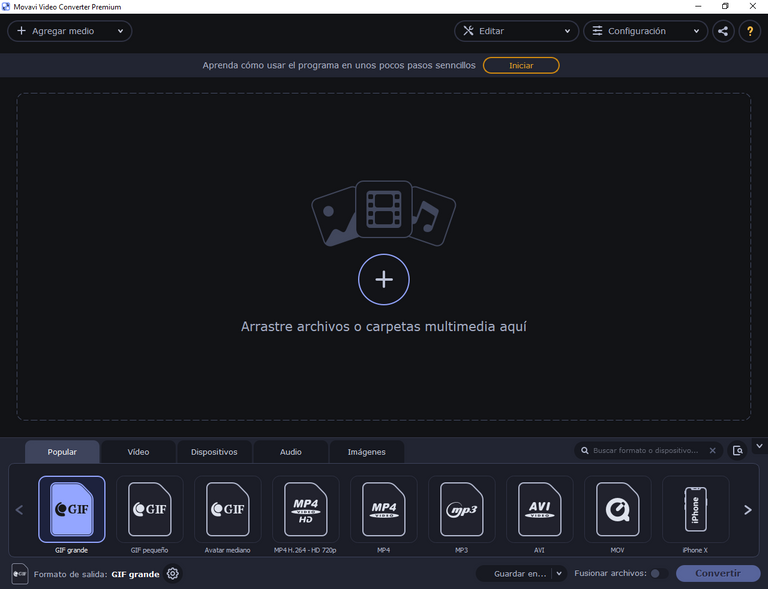Screen dimensions: 768x589
Task: Click the magnifier icon in format search
Action: coord(584,450)
